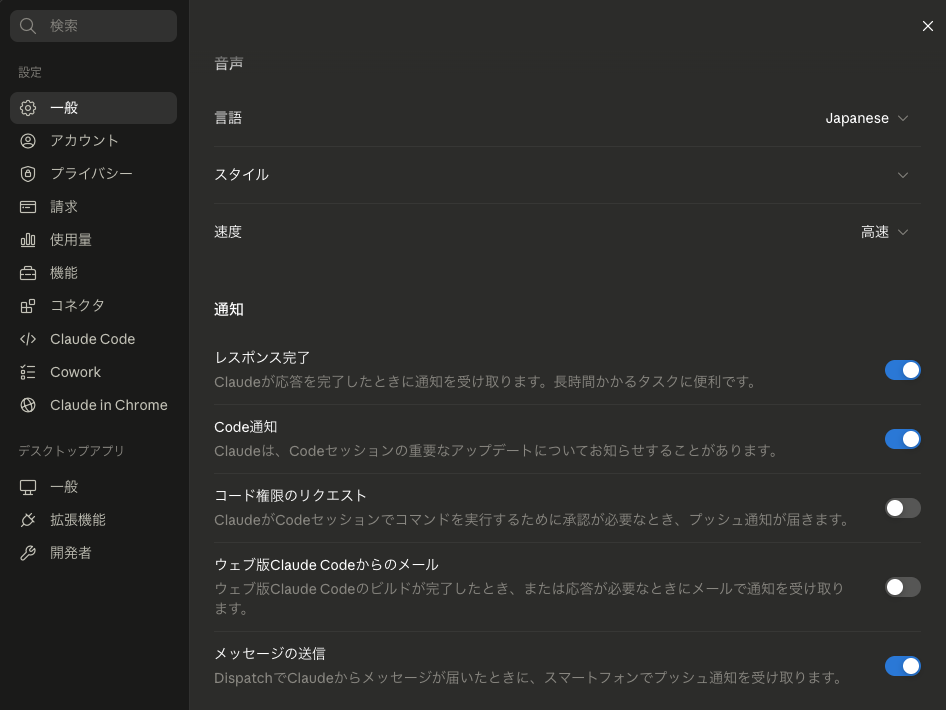Click the checklist icon for Cowork
The width and height of the screenshot is (946, 710).
[x=28, y=372]
